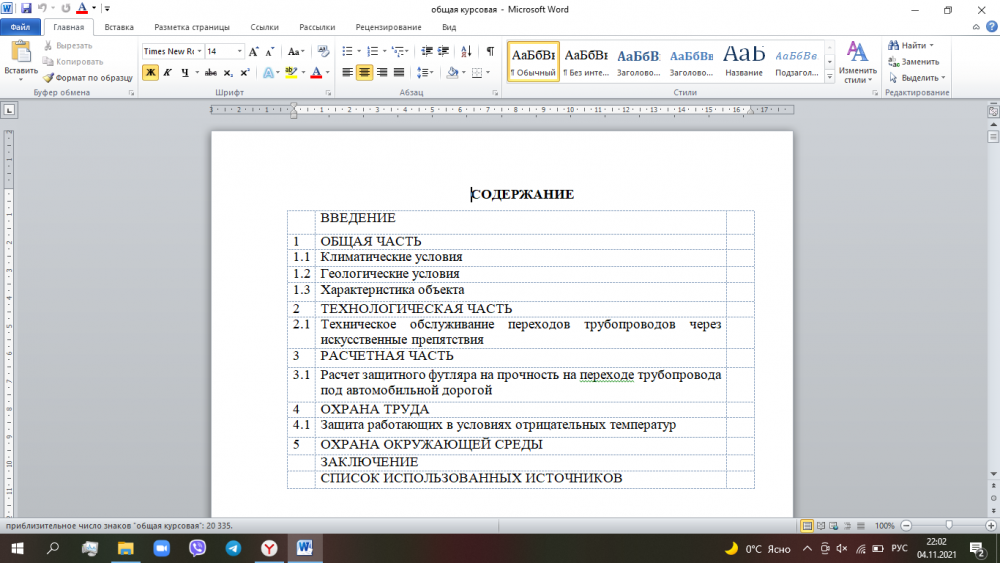Toggle Superscript formatting
1000x563 pixels.
coord(244,73)
